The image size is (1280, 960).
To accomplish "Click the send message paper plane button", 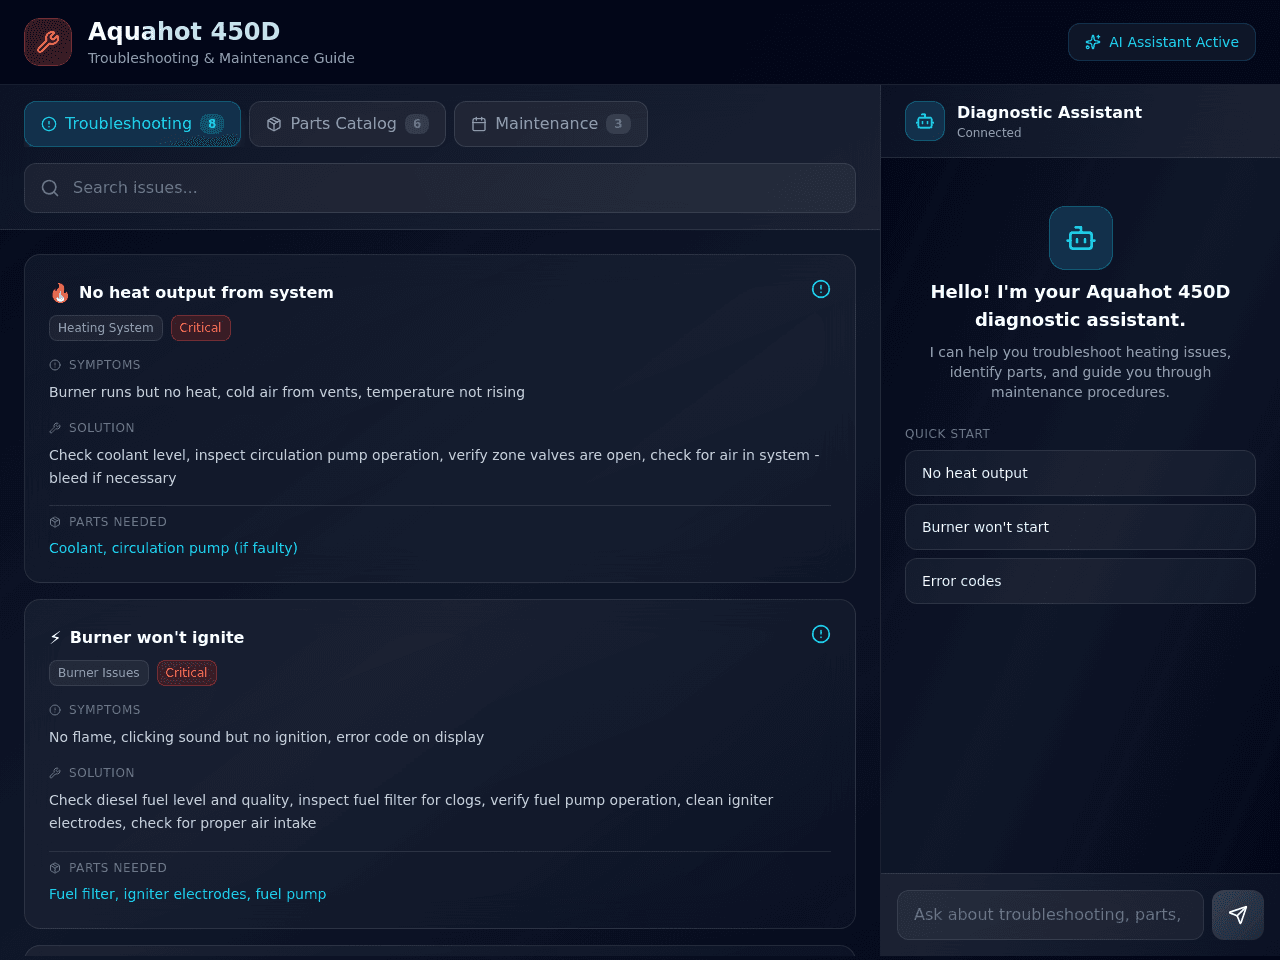I will (x=1238, y=915).
